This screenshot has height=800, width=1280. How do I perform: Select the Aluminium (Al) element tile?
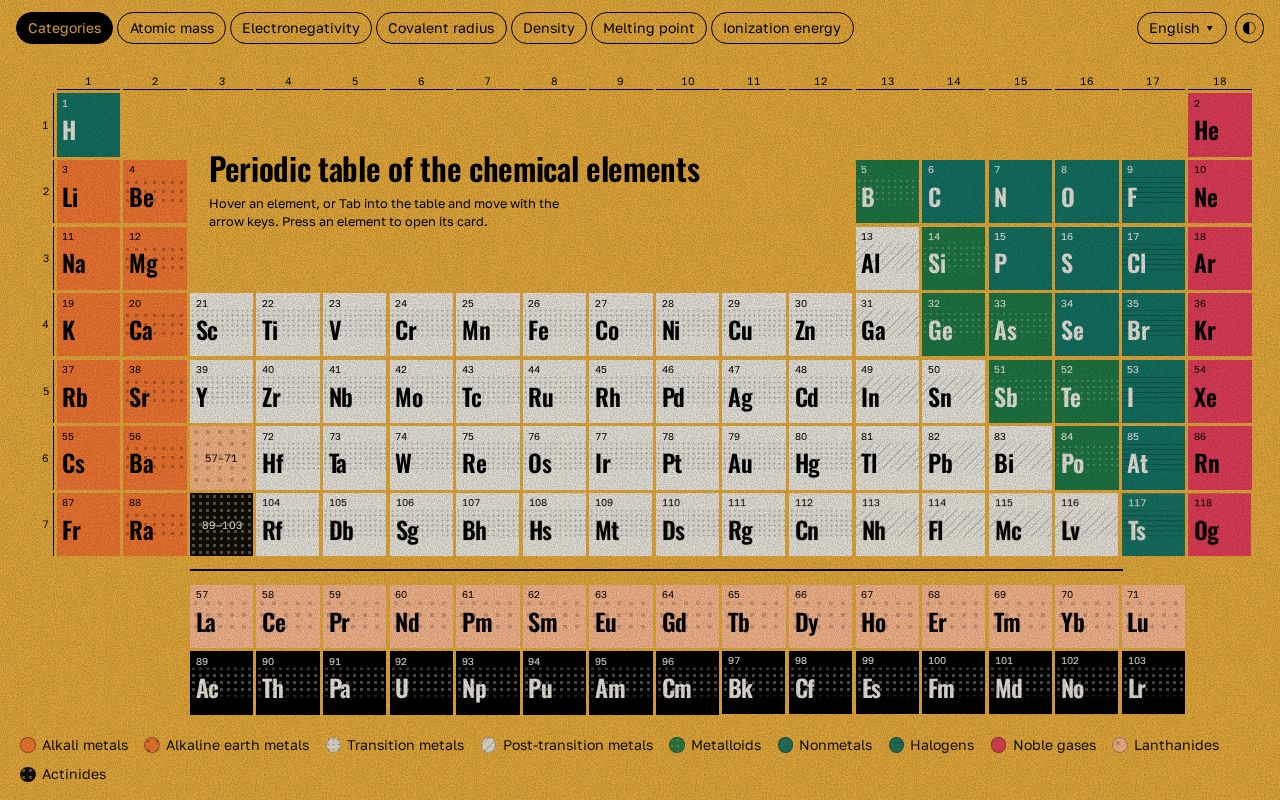pos(887,258)
